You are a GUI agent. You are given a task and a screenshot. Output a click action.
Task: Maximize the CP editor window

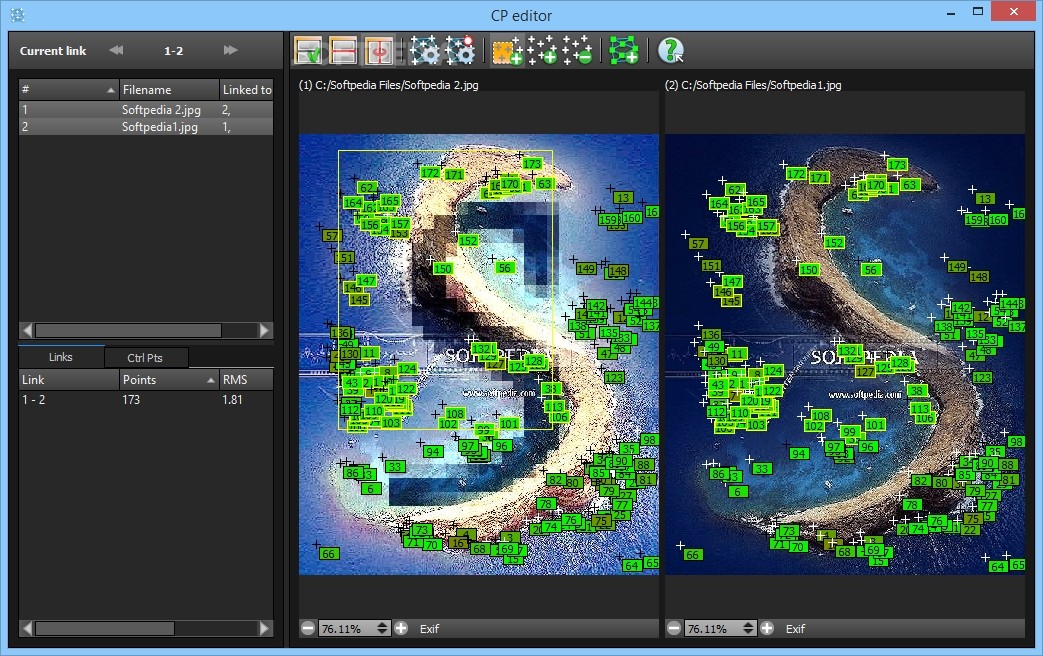coord(978,11)
